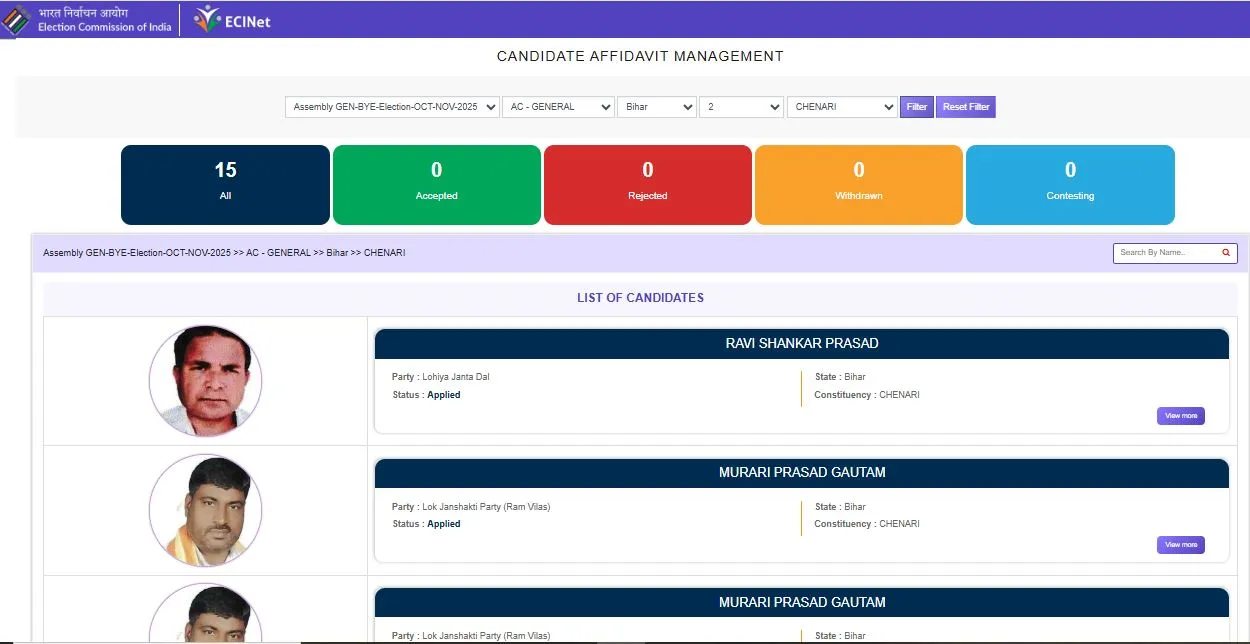
Task: View more for Ravi Shankar Prasad
Action: pyautogui.click(x=1180, y=416)
